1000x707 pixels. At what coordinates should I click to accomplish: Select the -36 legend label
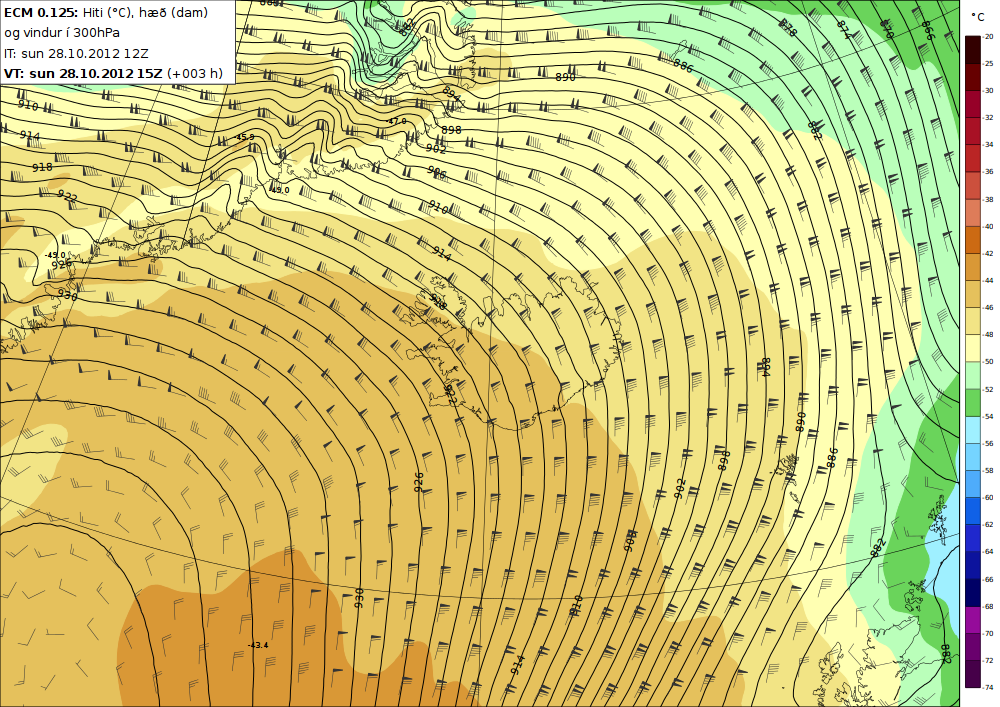(x=988, y=172)
